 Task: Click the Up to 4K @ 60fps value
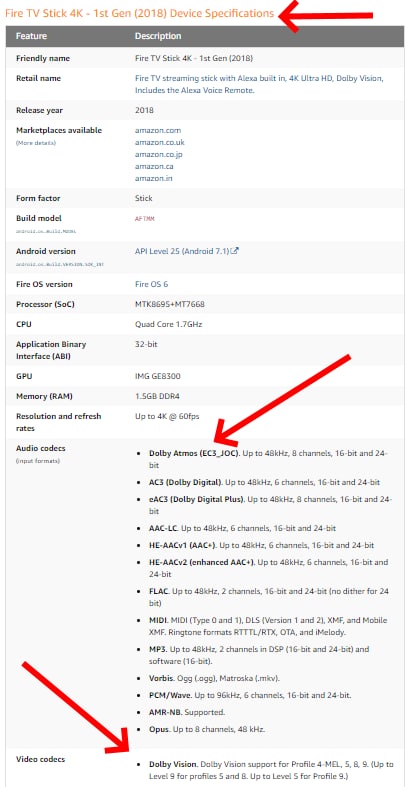169,416
